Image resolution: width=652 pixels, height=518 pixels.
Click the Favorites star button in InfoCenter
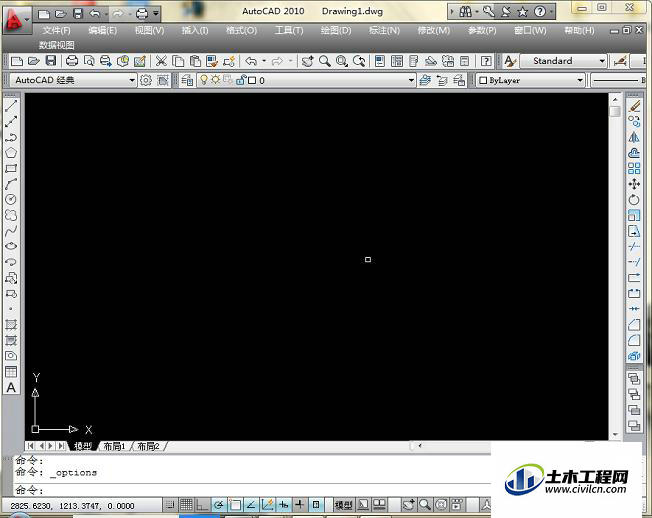click(522, 12)
